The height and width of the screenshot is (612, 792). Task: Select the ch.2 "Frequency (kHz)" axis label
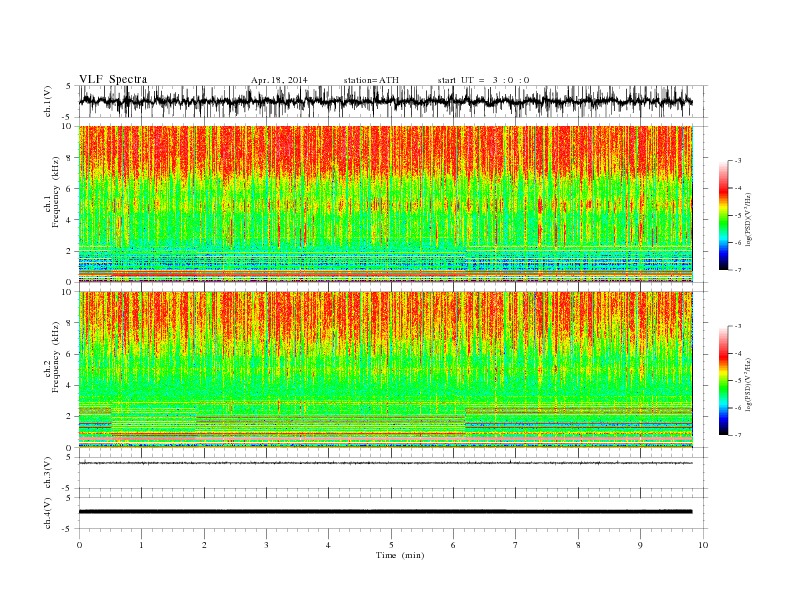click(x=55, y=356)
